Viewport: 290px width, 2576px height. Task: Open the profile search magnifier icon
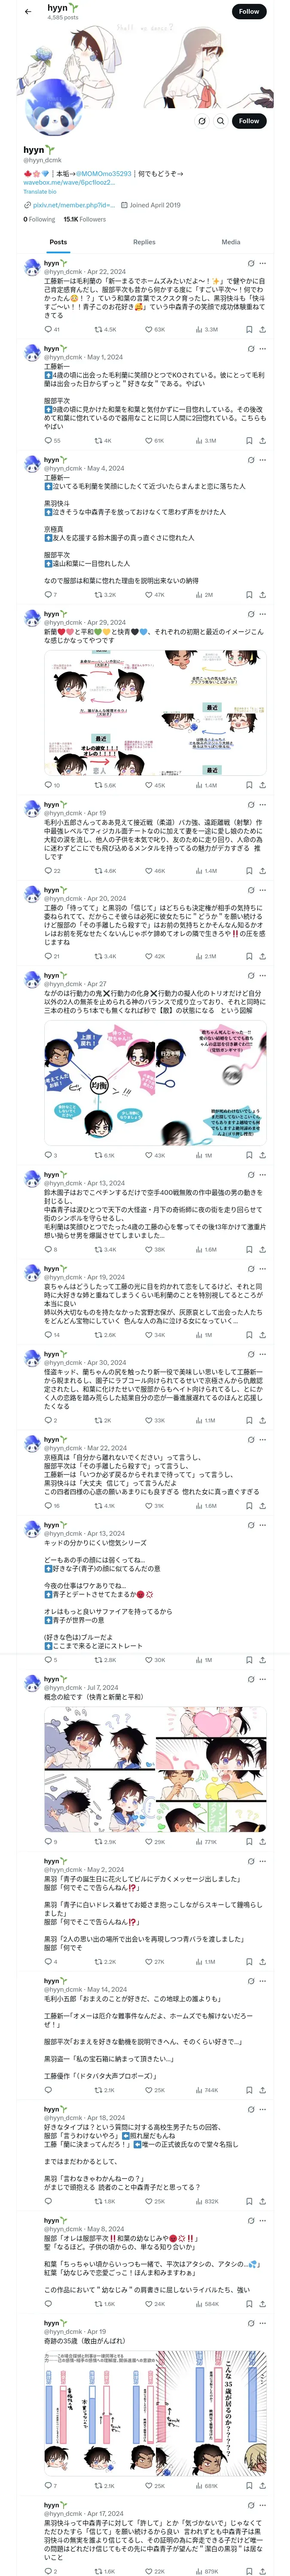[220, 121]
